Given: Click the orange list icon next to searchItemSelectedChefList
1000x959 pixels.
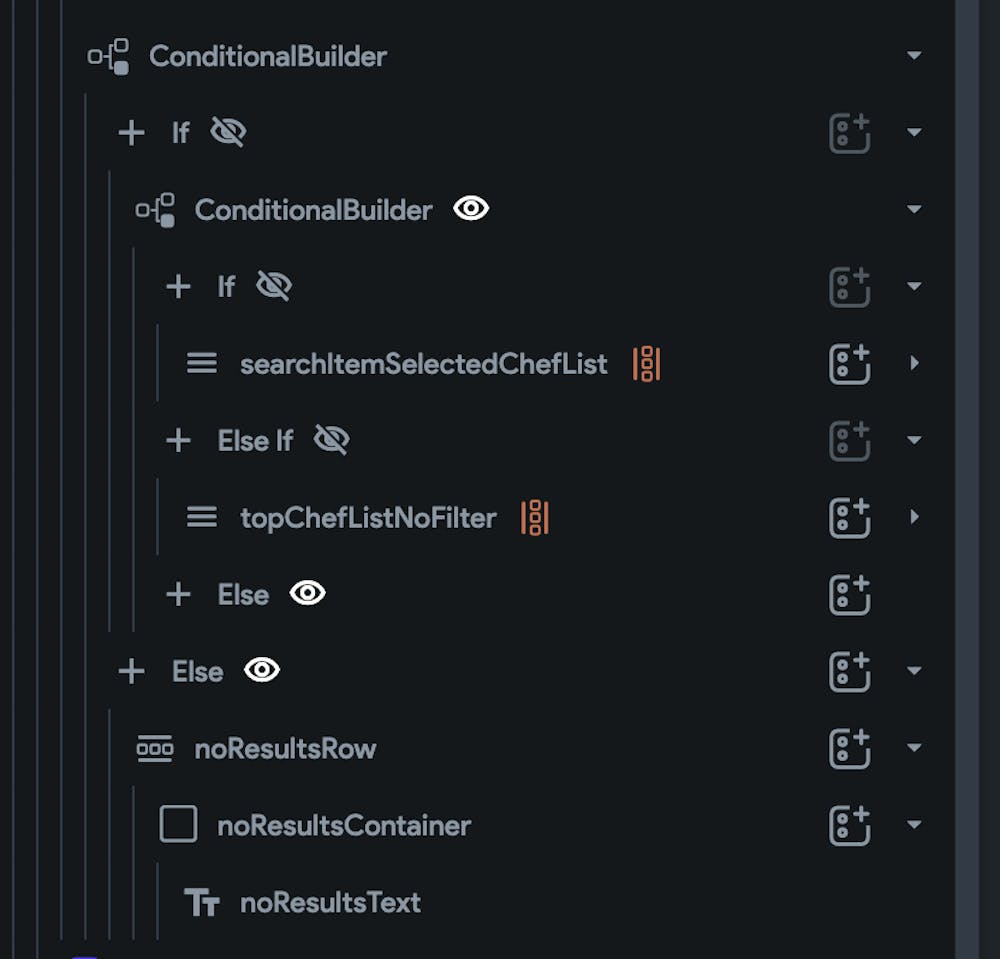Looking at the screenshot, I should click(646, 364).
